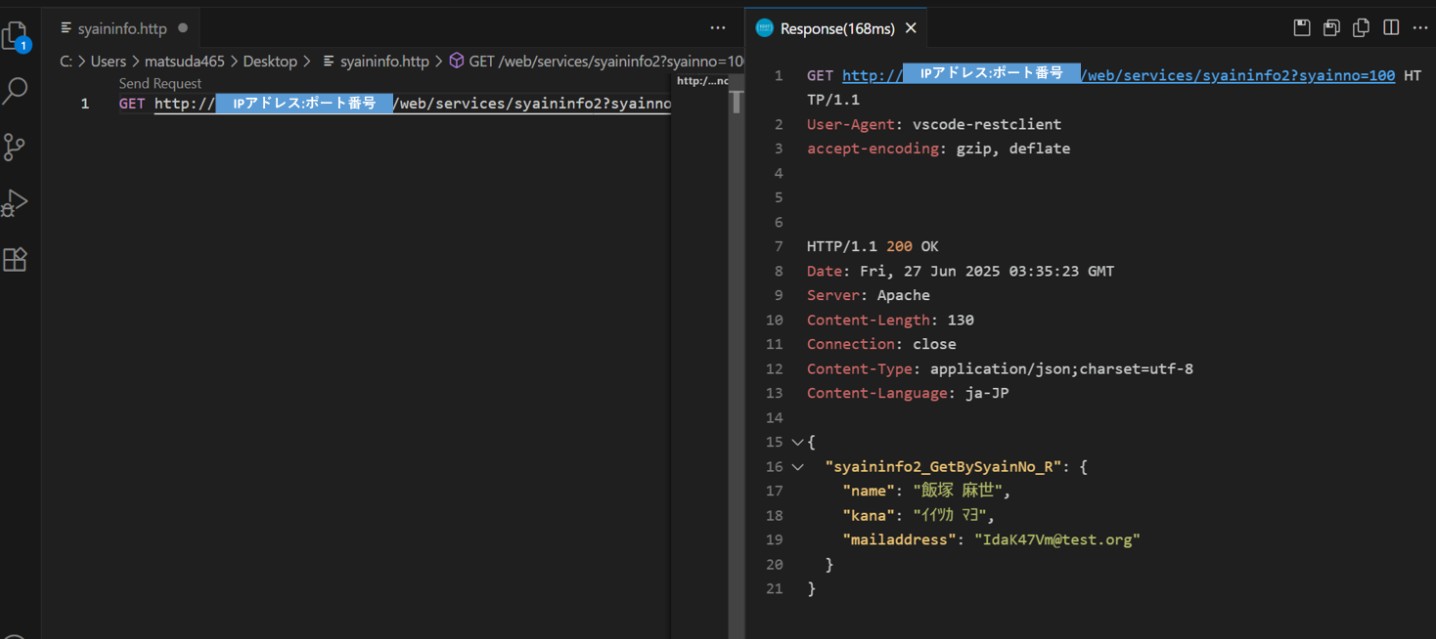The height and width of the screenshot is (639, 1436).
Task: Select the C: breadcrumb
Action: [x=66, y=61]
